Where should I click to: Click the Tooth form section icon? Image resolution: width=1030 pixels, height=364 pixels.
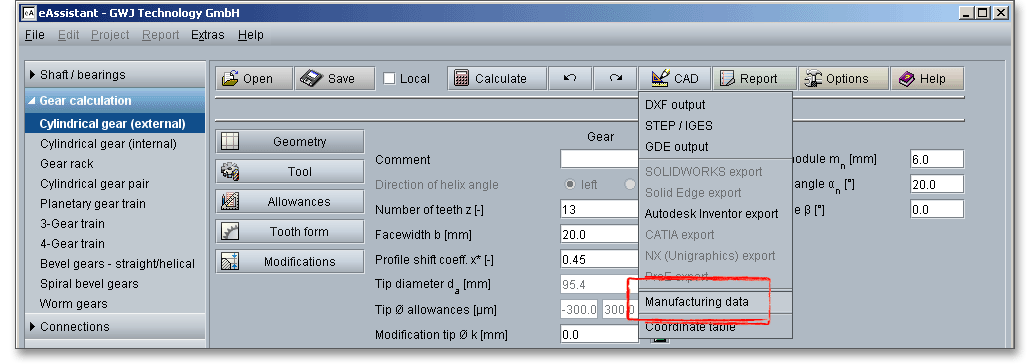click(x=230, y=231)
